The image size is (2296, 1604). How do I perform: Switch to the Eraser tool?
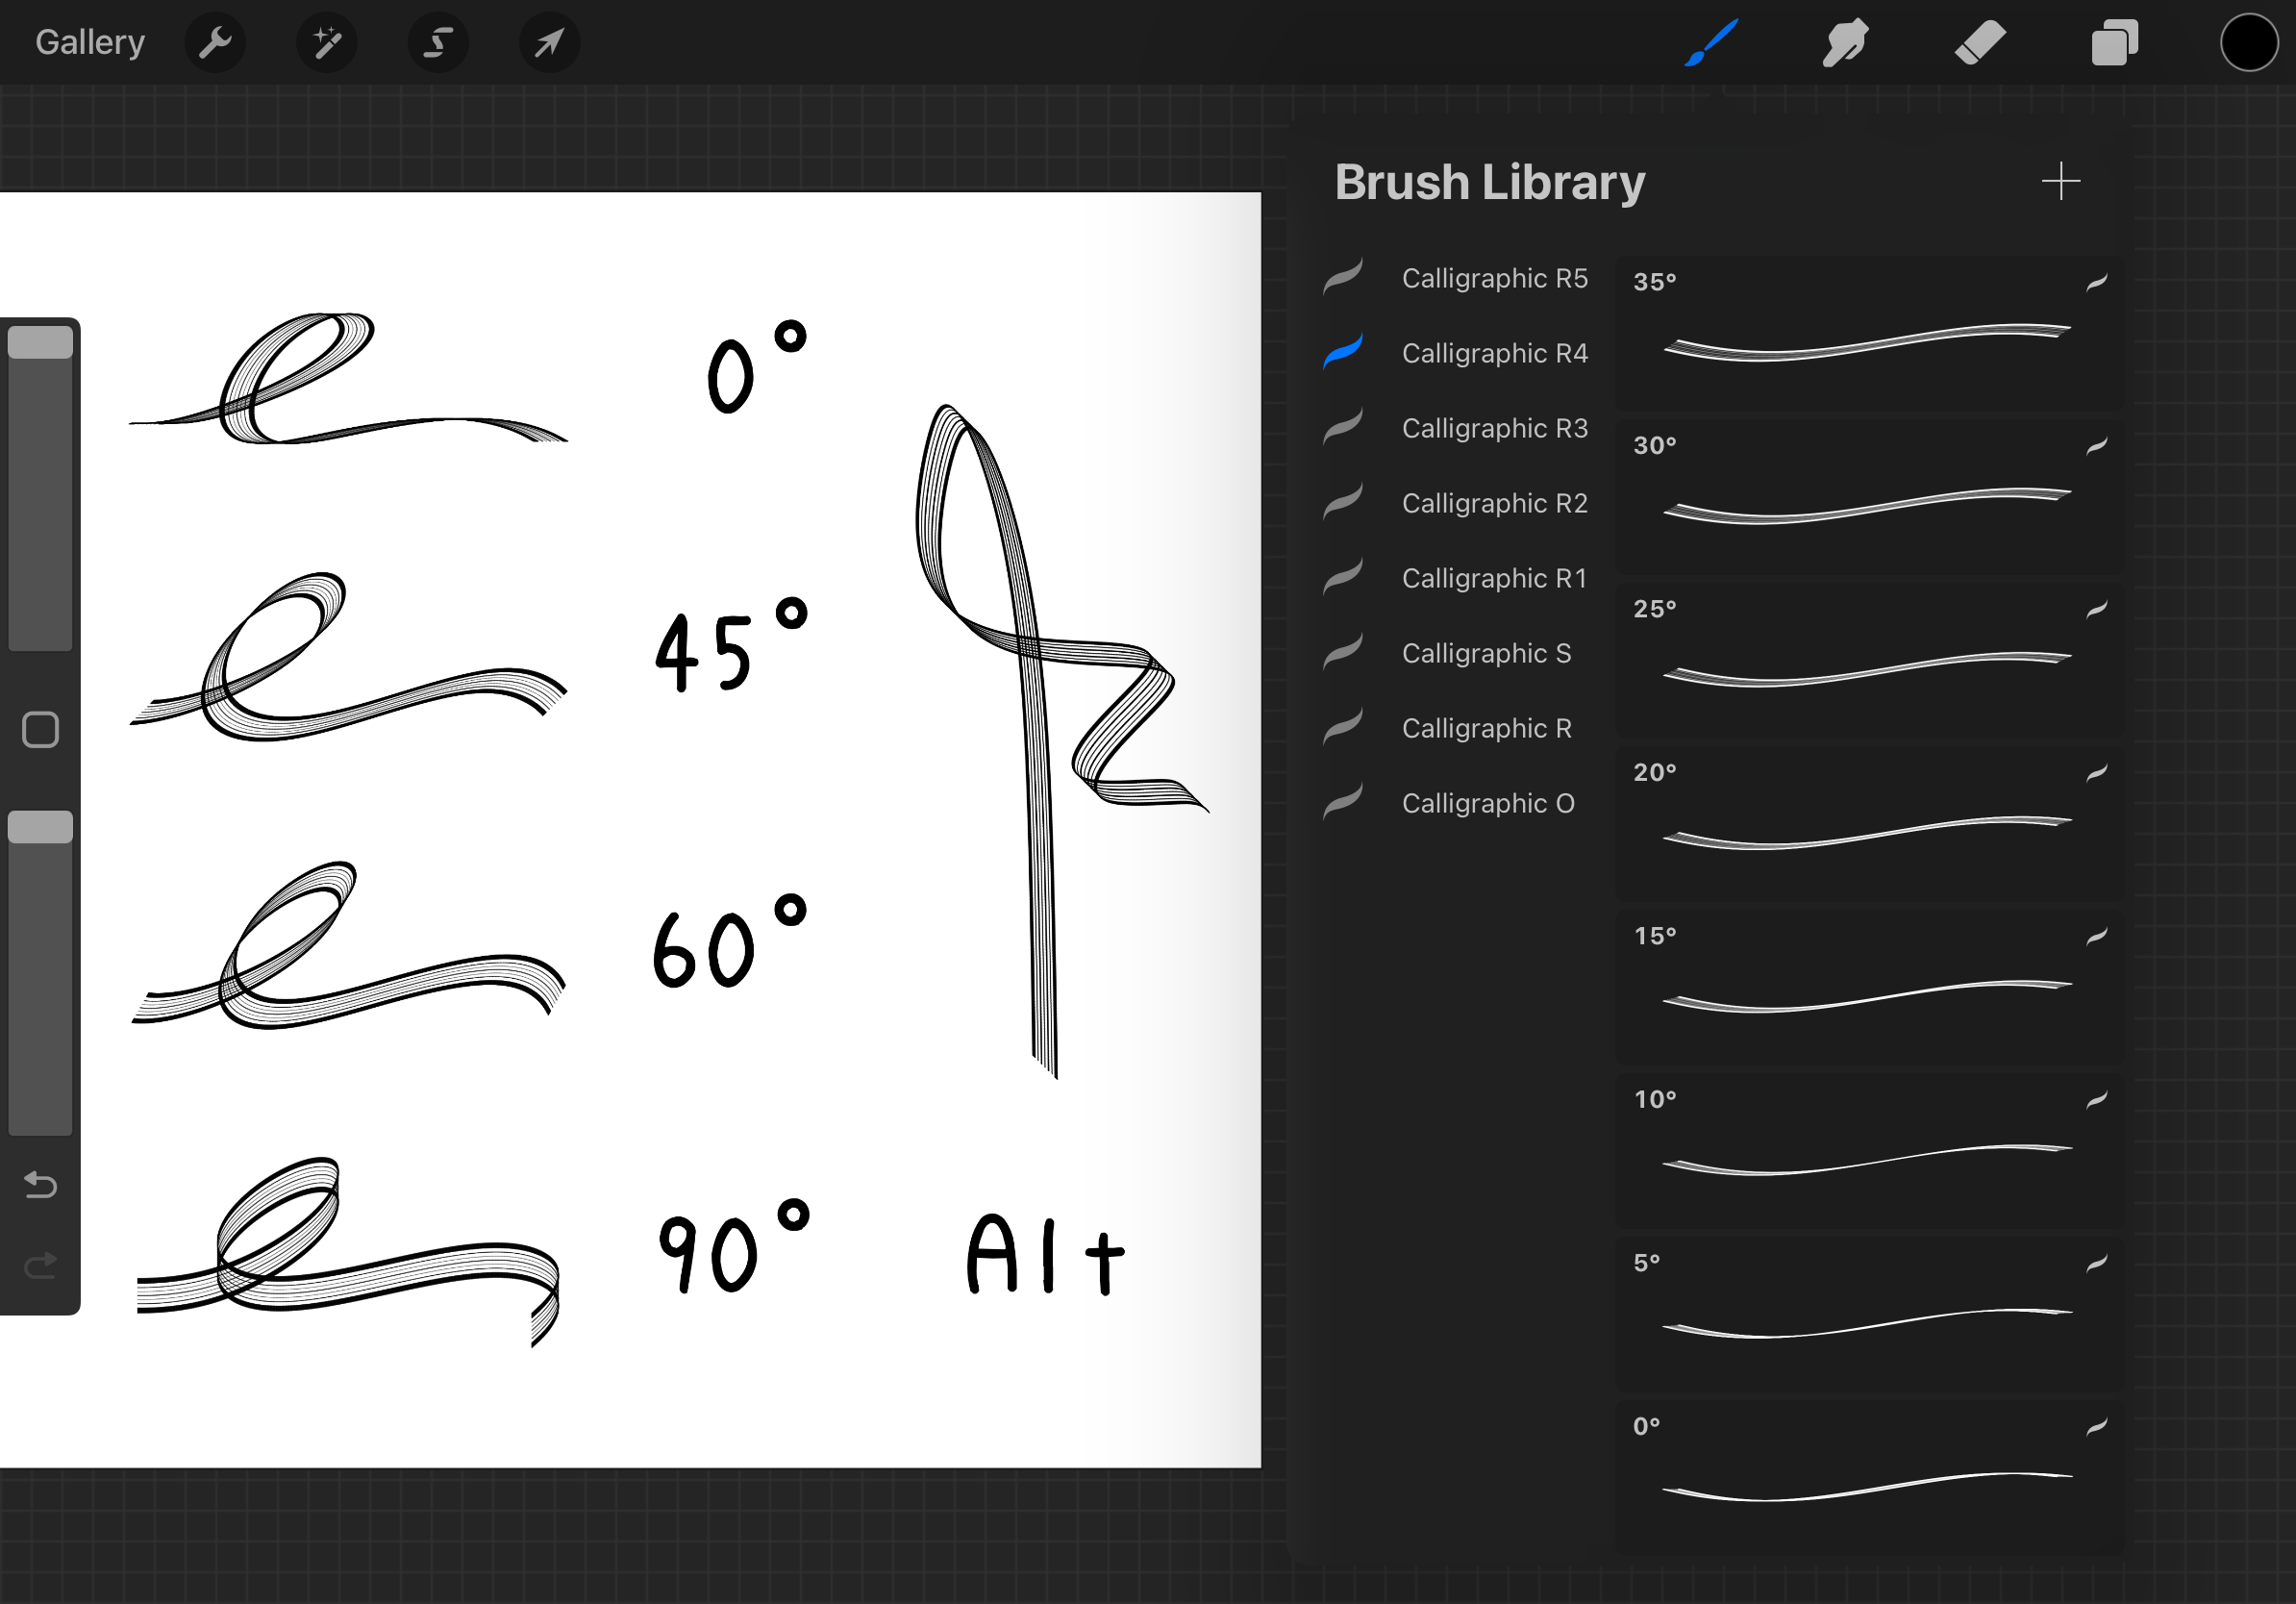click(1979, 43)
